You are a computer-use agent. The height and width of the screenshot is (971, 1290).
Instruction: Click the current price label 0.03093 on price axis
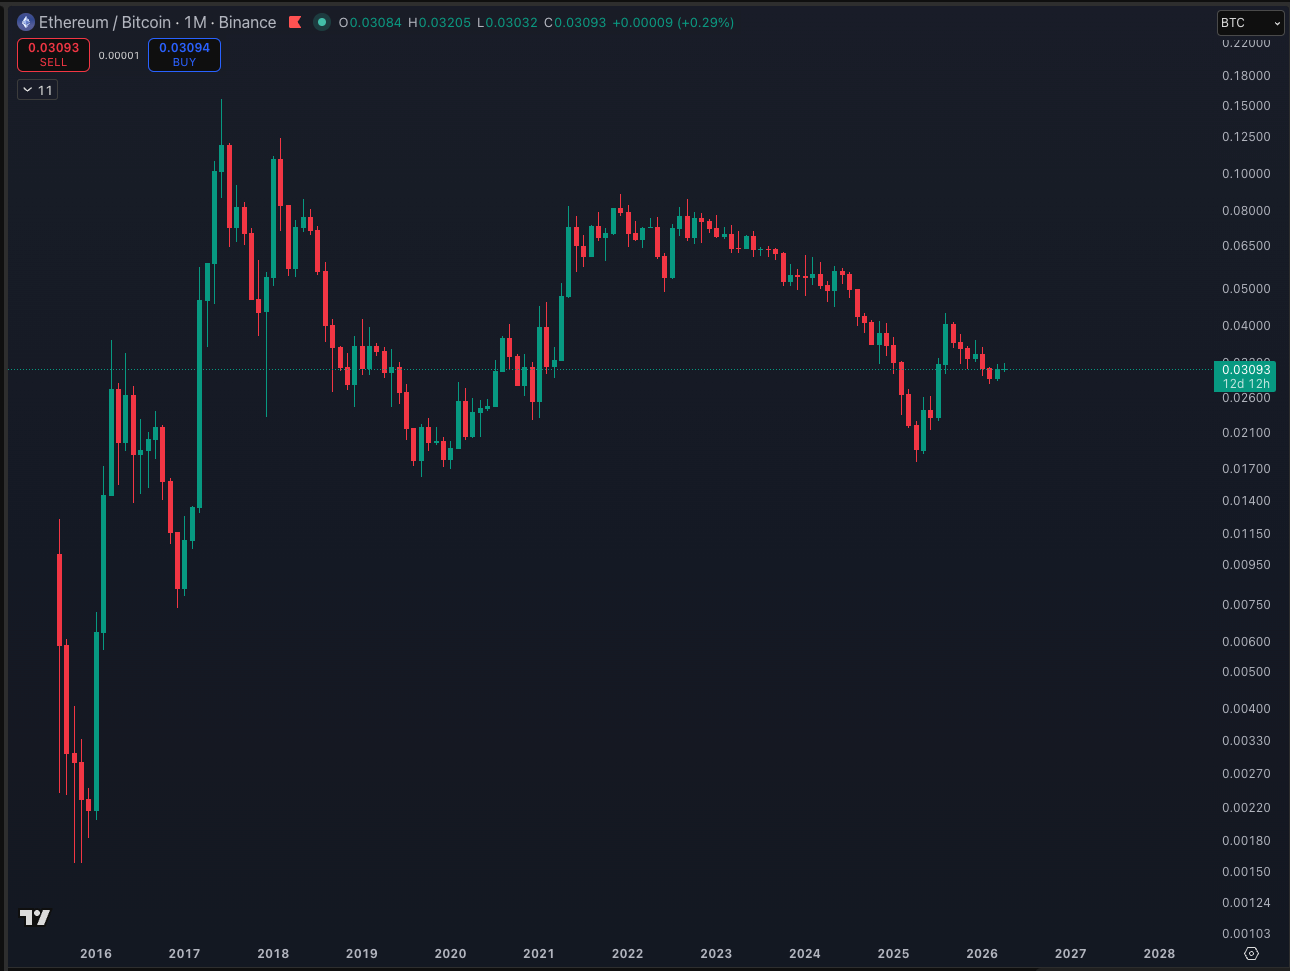1244,370
